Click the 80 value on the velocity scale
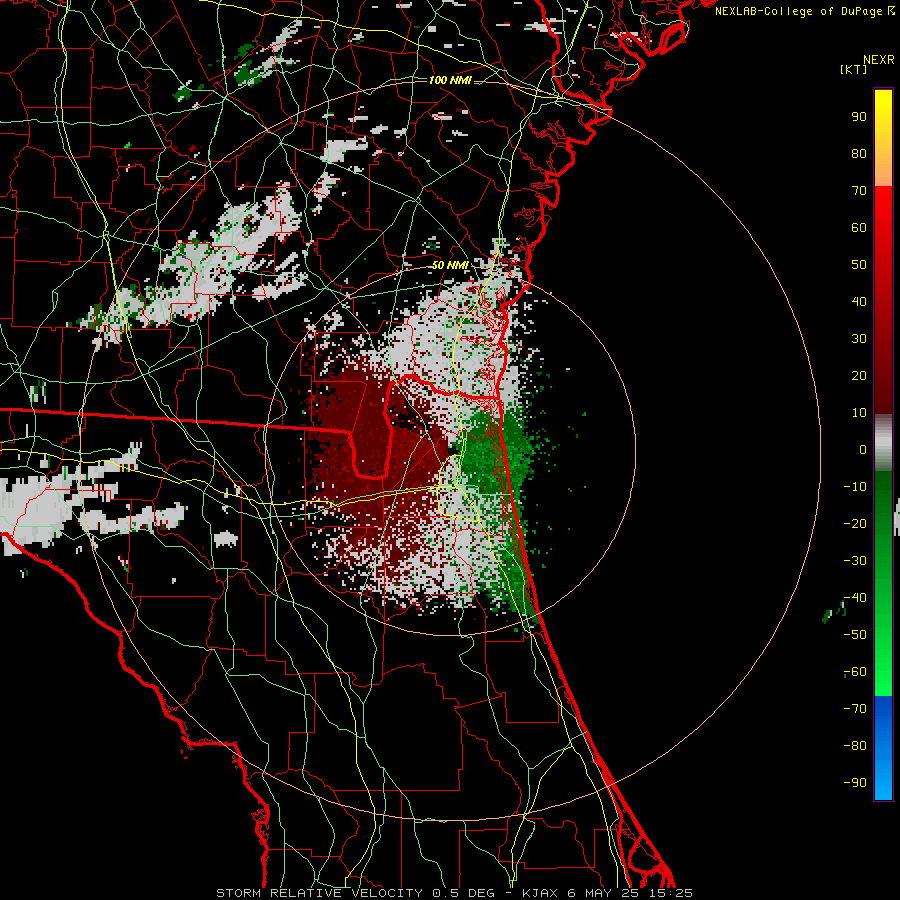 [859, 154]
